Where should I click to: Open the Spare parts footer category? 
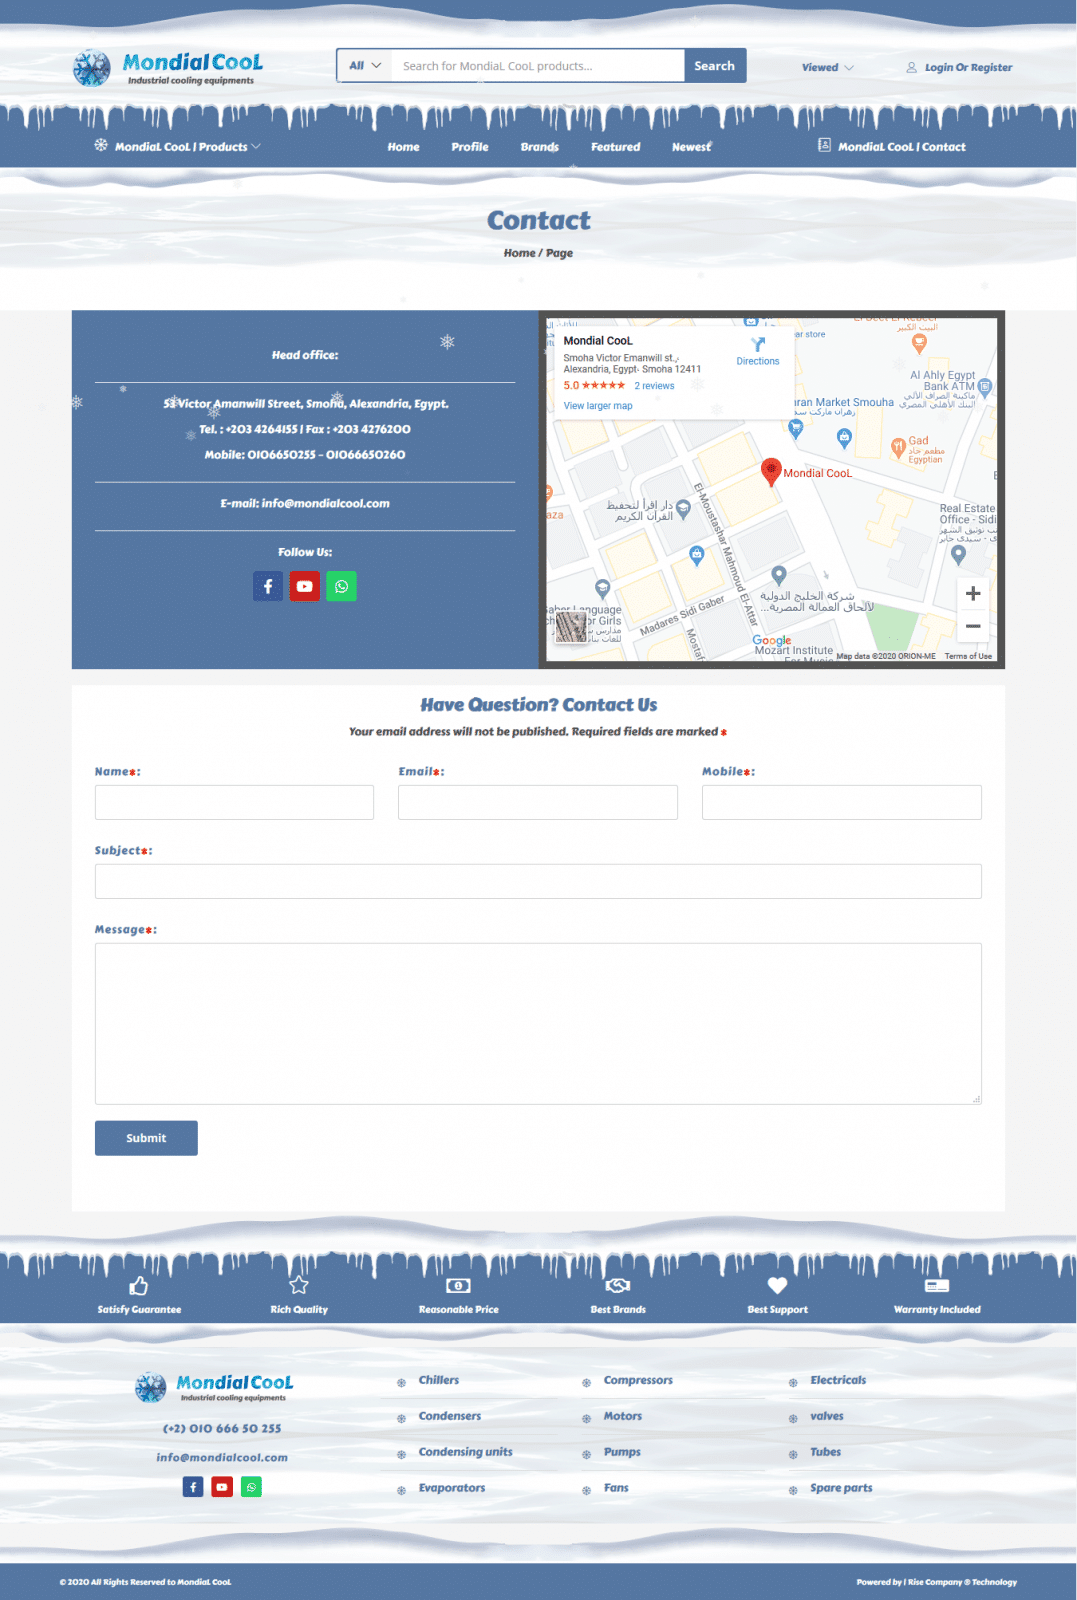pyautogui.click(x=841, y=1488)
